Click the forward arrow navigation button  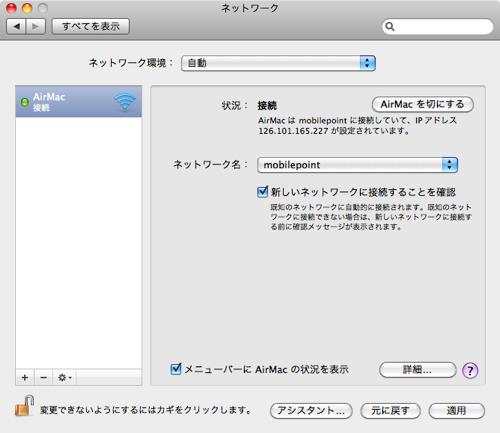(36, 26)
